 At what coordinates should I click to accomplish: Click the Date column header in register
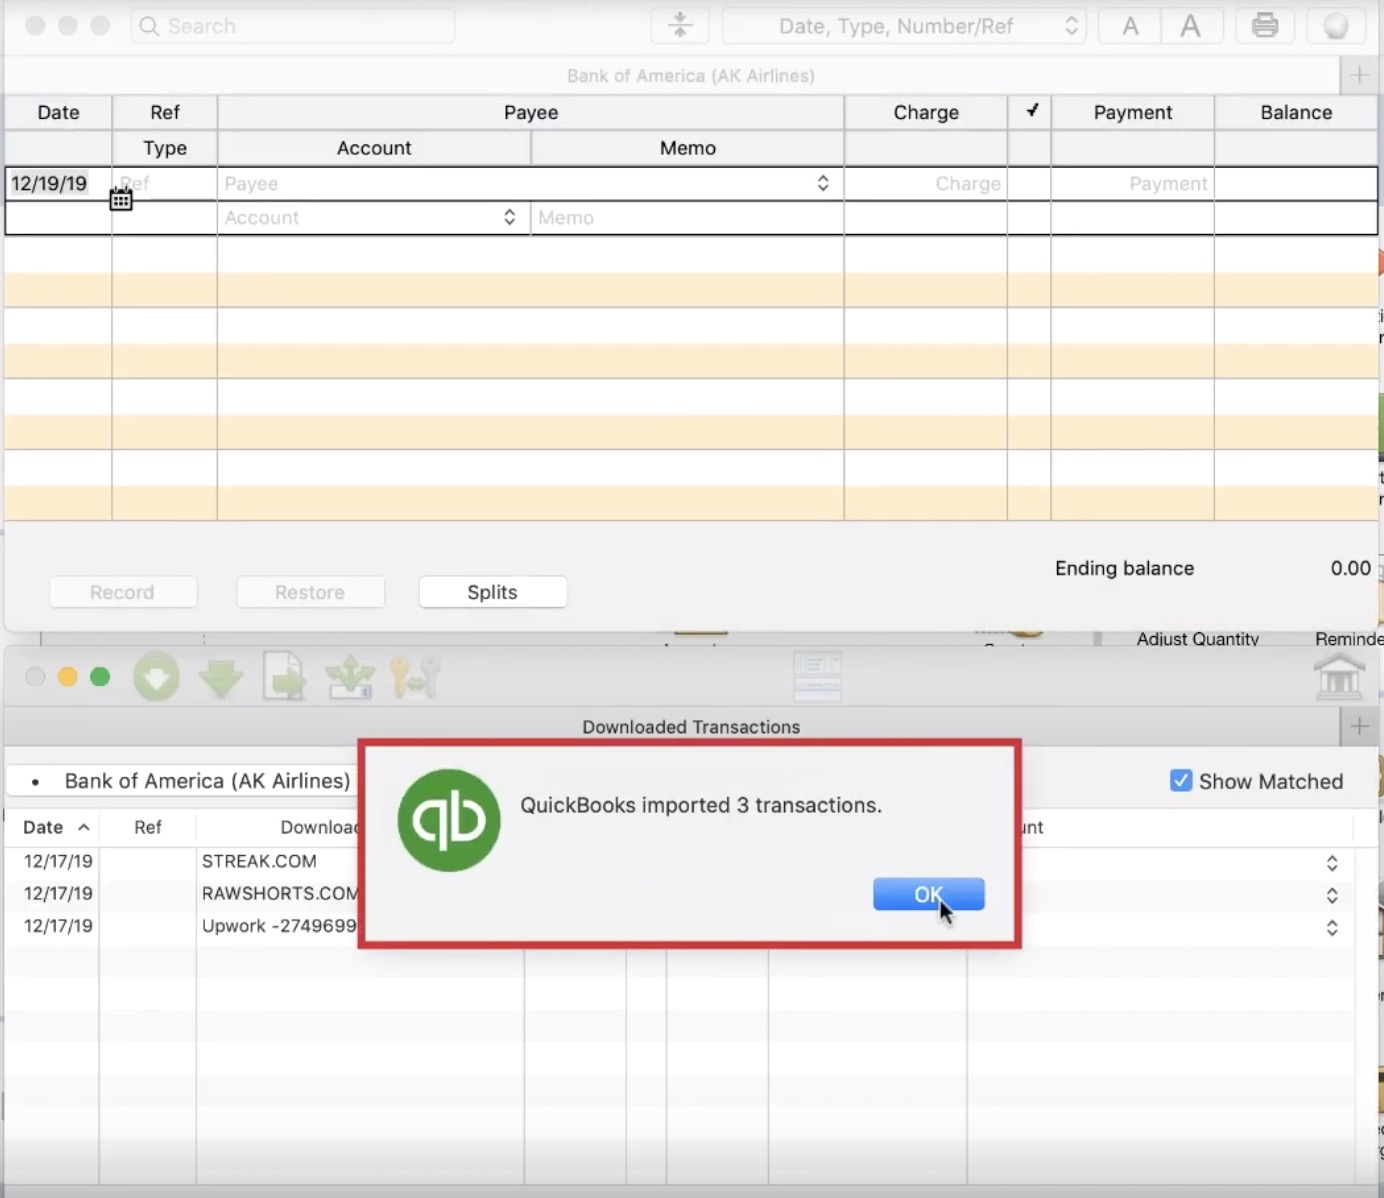click(58, 113)
